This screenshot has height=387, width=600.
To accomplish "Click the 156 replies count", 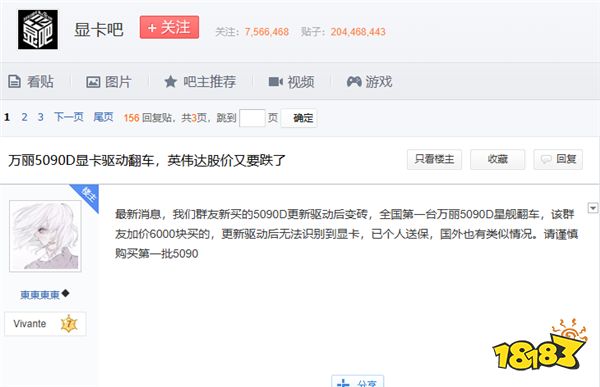I will pyautogui.click(x=131, y=118).
